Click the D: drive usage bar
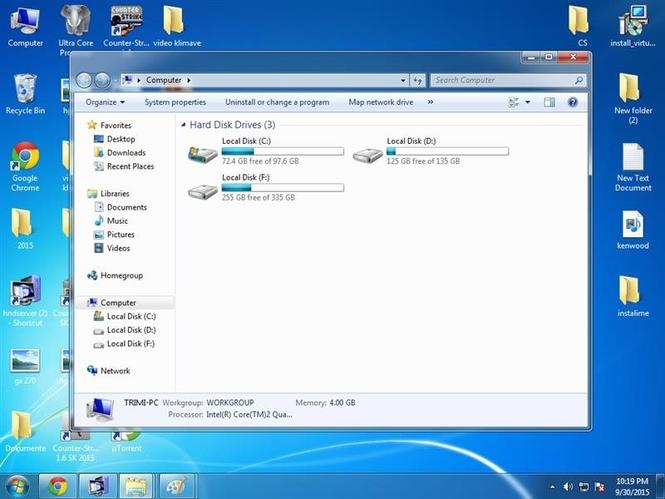The width and height of the screenshot is (665, 499). pos(447,151)
